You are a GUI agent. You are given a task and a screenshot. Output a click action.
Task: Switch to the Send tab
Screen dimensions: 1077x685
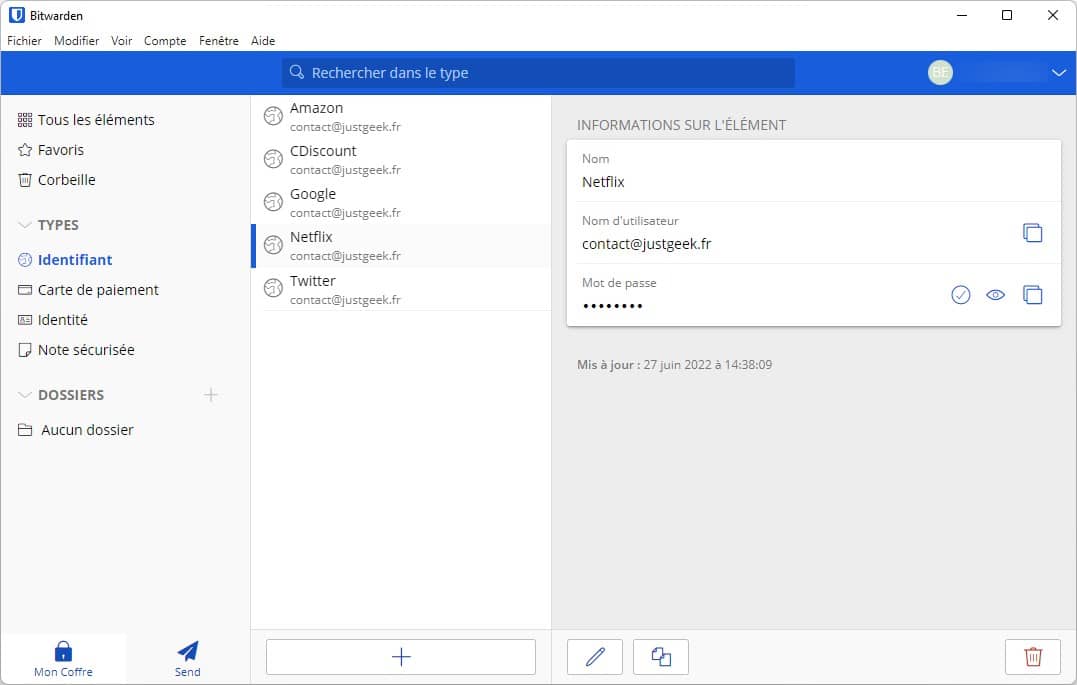point(188,659)
